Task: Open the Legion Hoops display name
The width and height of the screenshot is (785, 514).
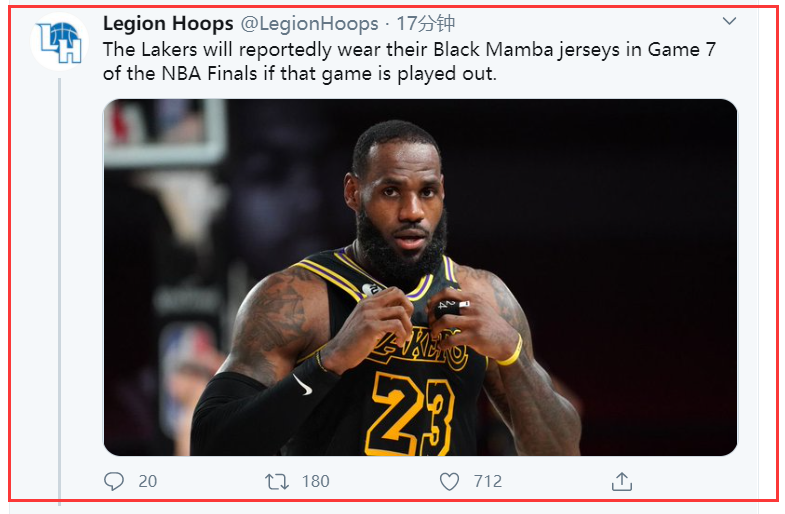Action: [168, 24]
